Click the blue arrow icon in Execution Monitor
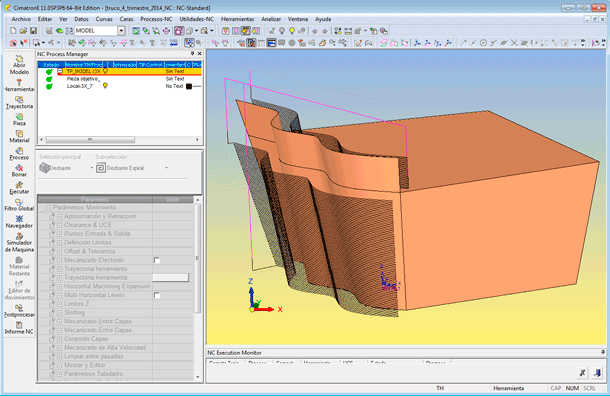Screen dimensions: 610x396 pos(598,373)
